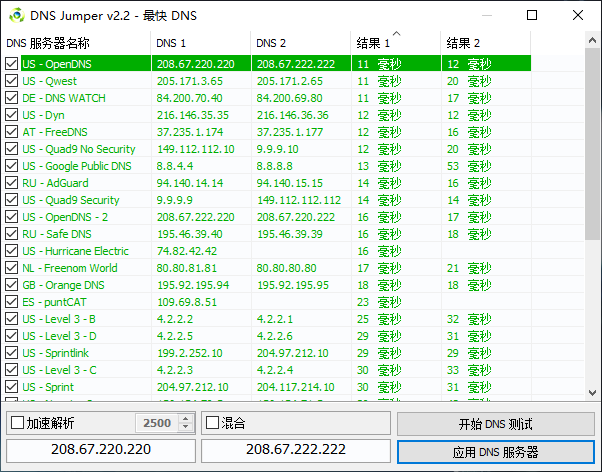Click DNS 1 address 8.8.4.4
The width and height of the screenshot is (602, 472).
[175, 166]
